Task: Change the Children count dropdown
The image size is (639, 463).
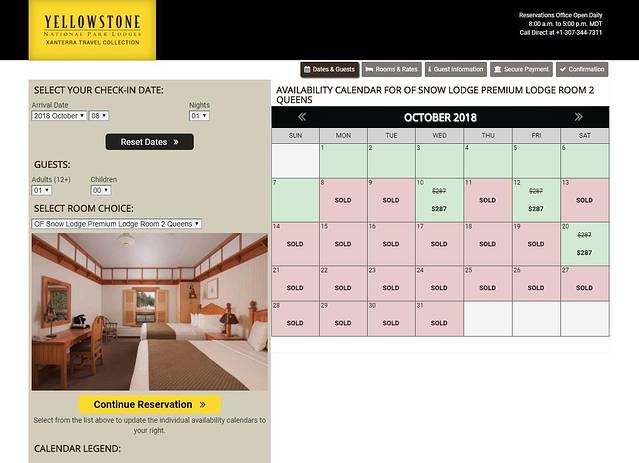Action: coord(100,190)
